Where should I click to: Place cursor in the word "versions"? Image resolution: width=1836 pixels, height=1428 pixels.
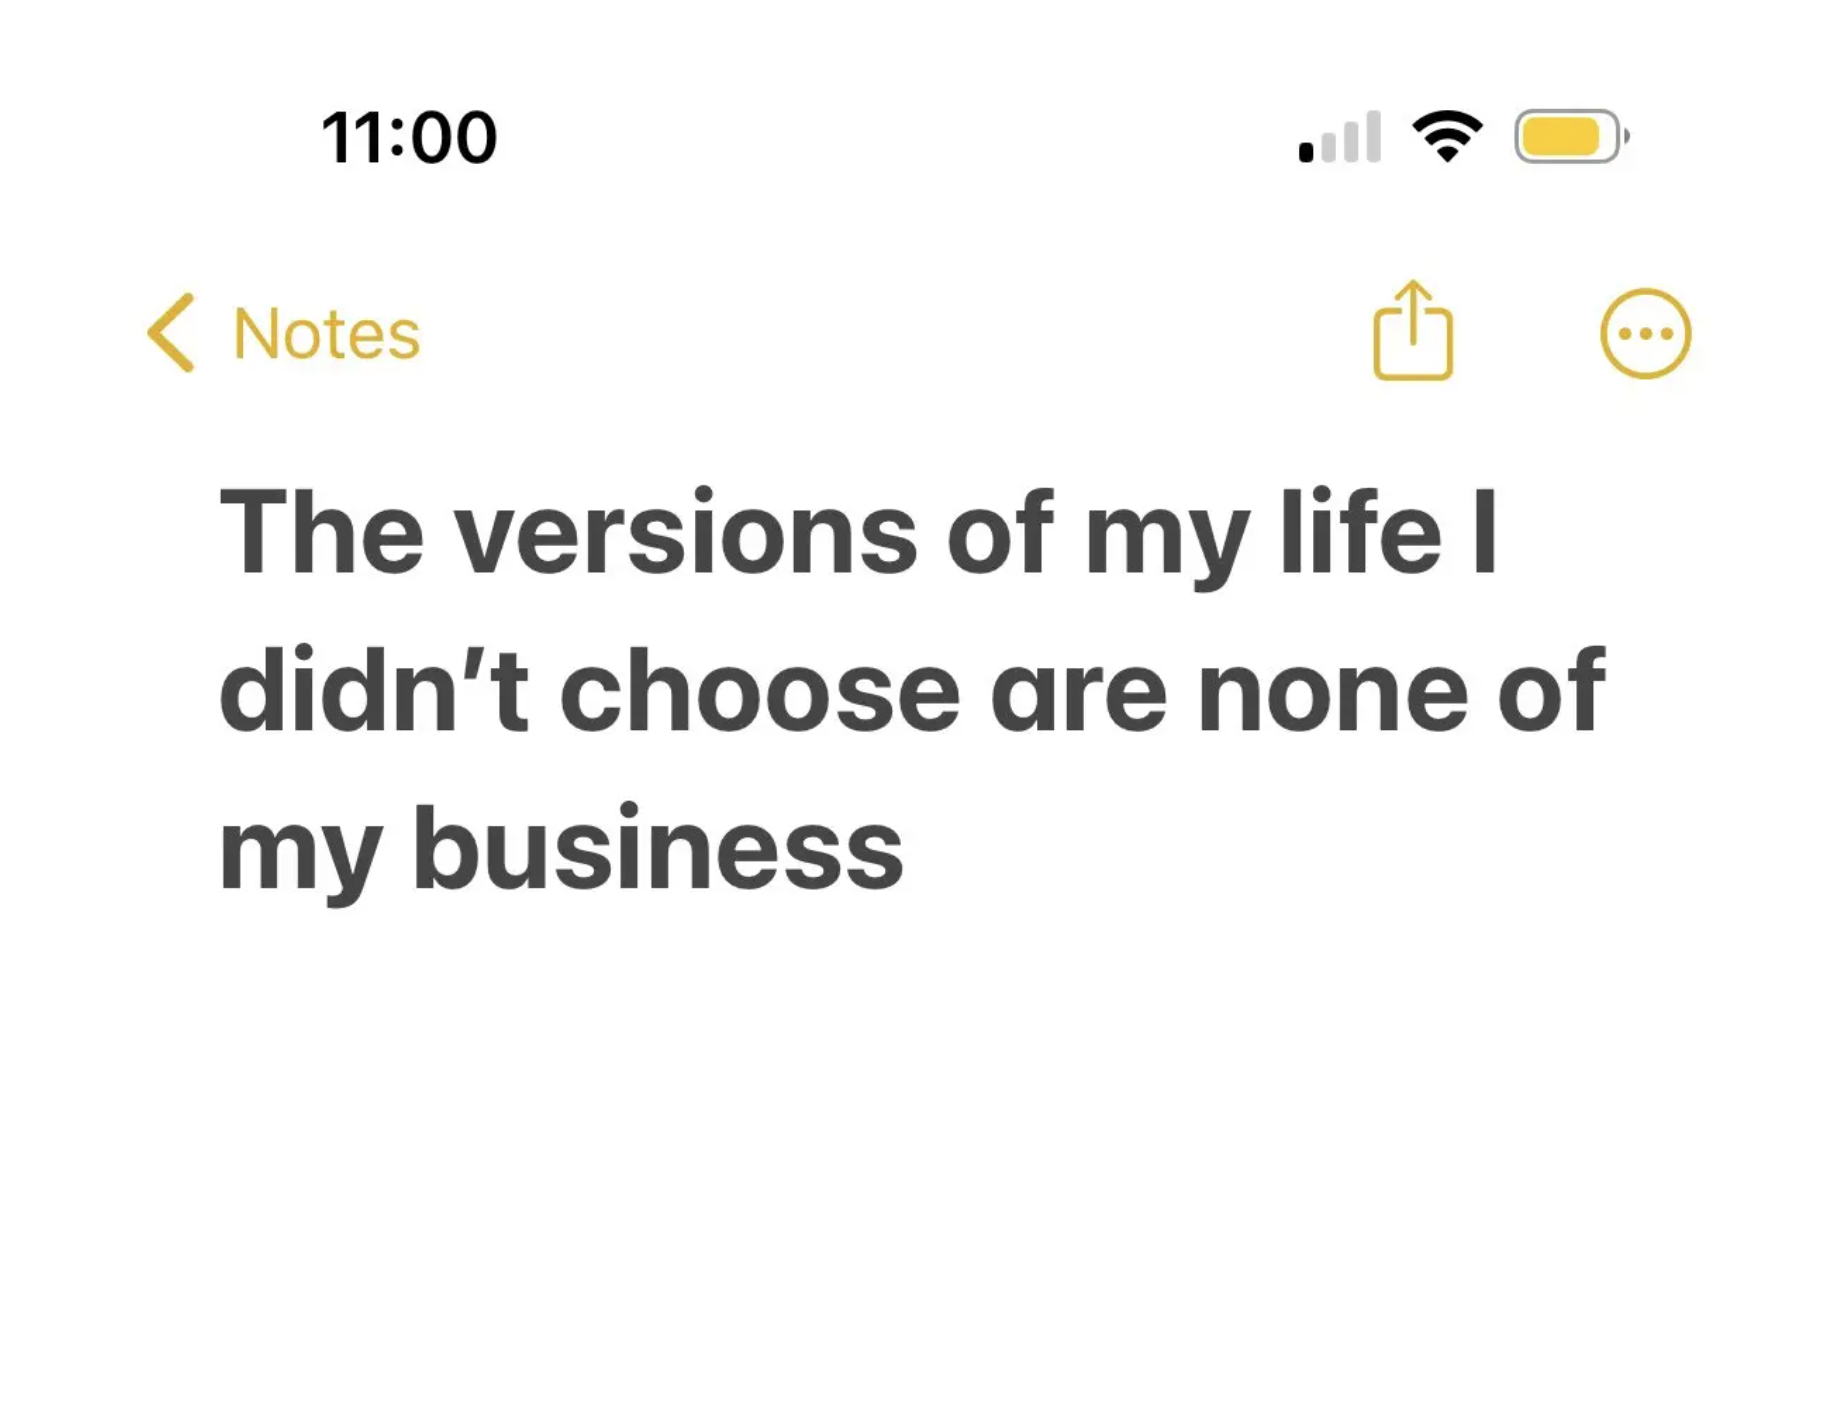pyautogui.click(x=685, y=534)
